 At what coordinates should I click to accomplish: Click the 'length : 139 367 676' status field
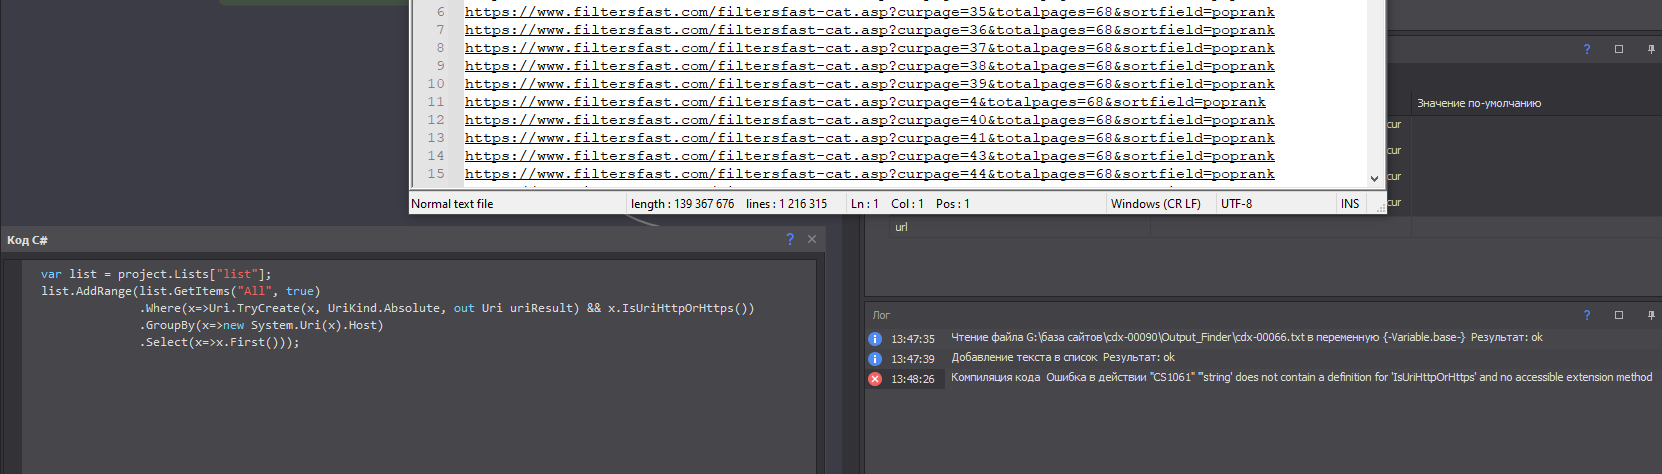tap(682, 204)
